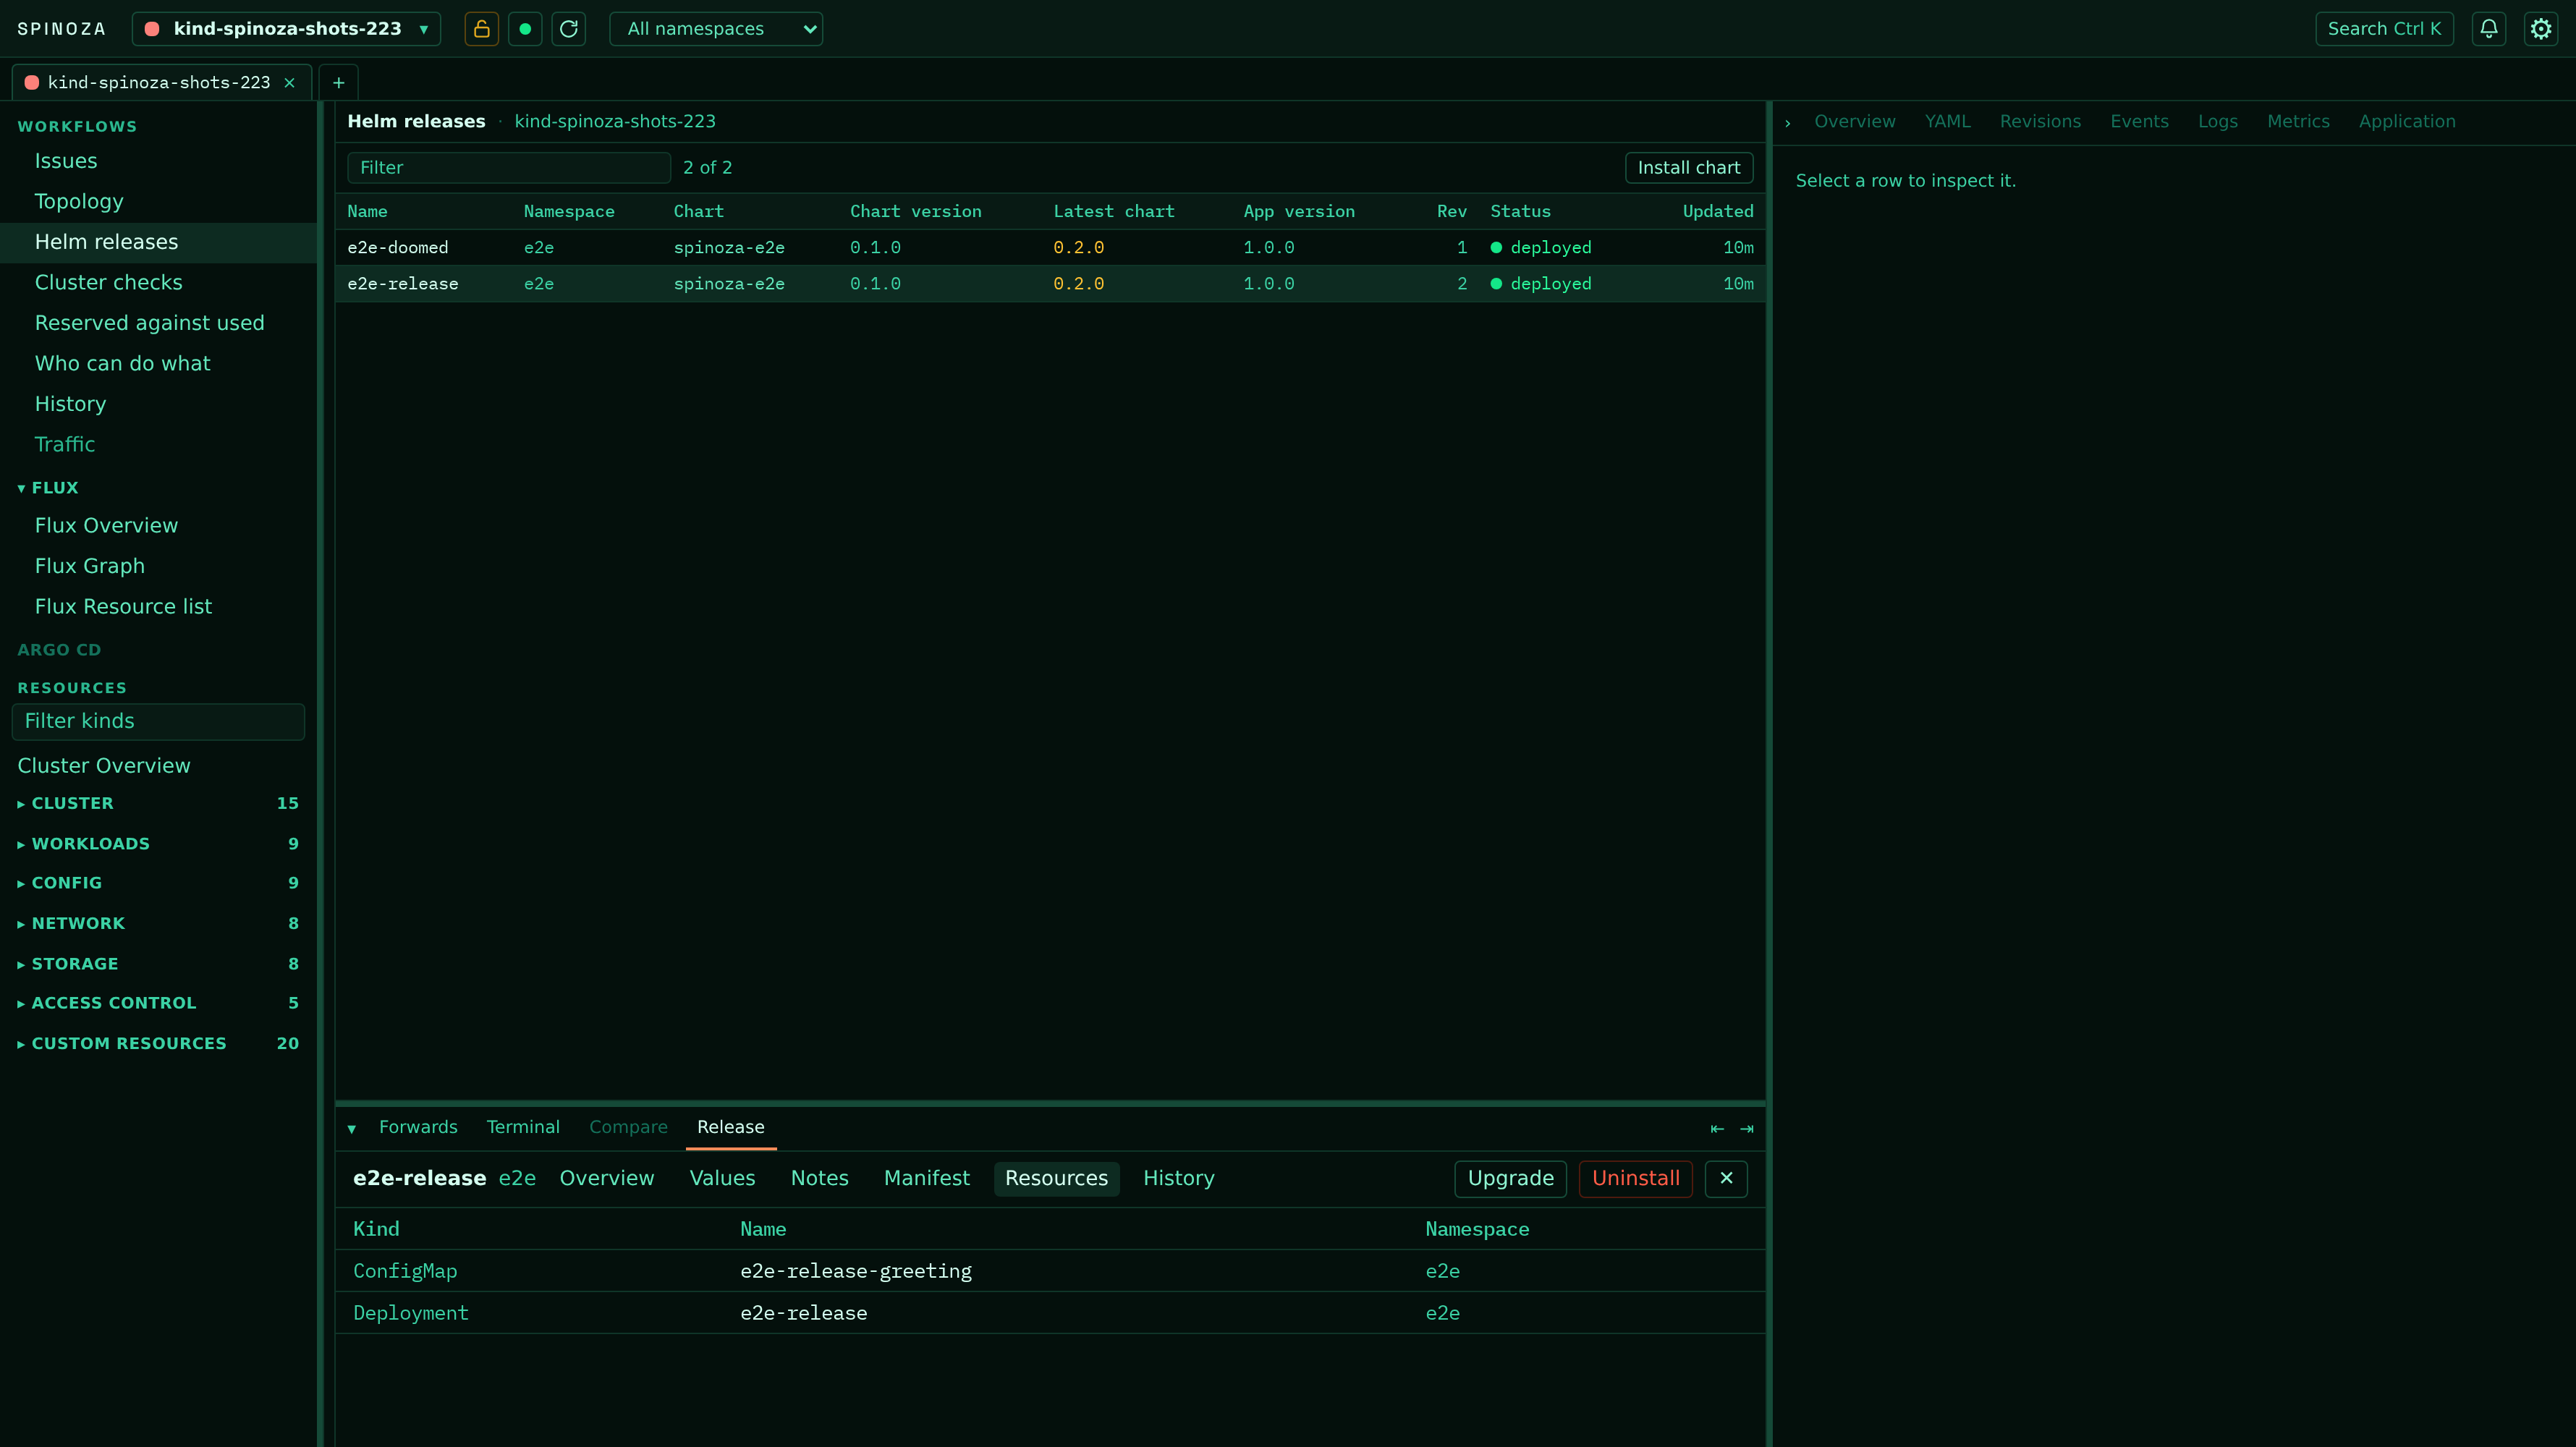Click the Uninstall button
The height and width of the screenshot is (1447, 2576).
coord(1636,1179)
